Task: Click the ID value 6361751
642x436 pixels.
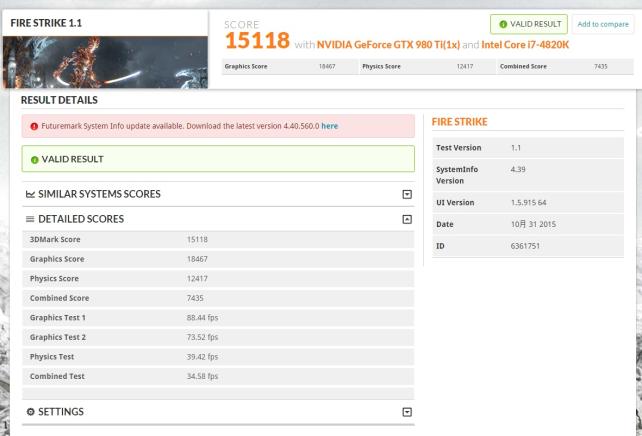Action: click(x=525, y=246)
